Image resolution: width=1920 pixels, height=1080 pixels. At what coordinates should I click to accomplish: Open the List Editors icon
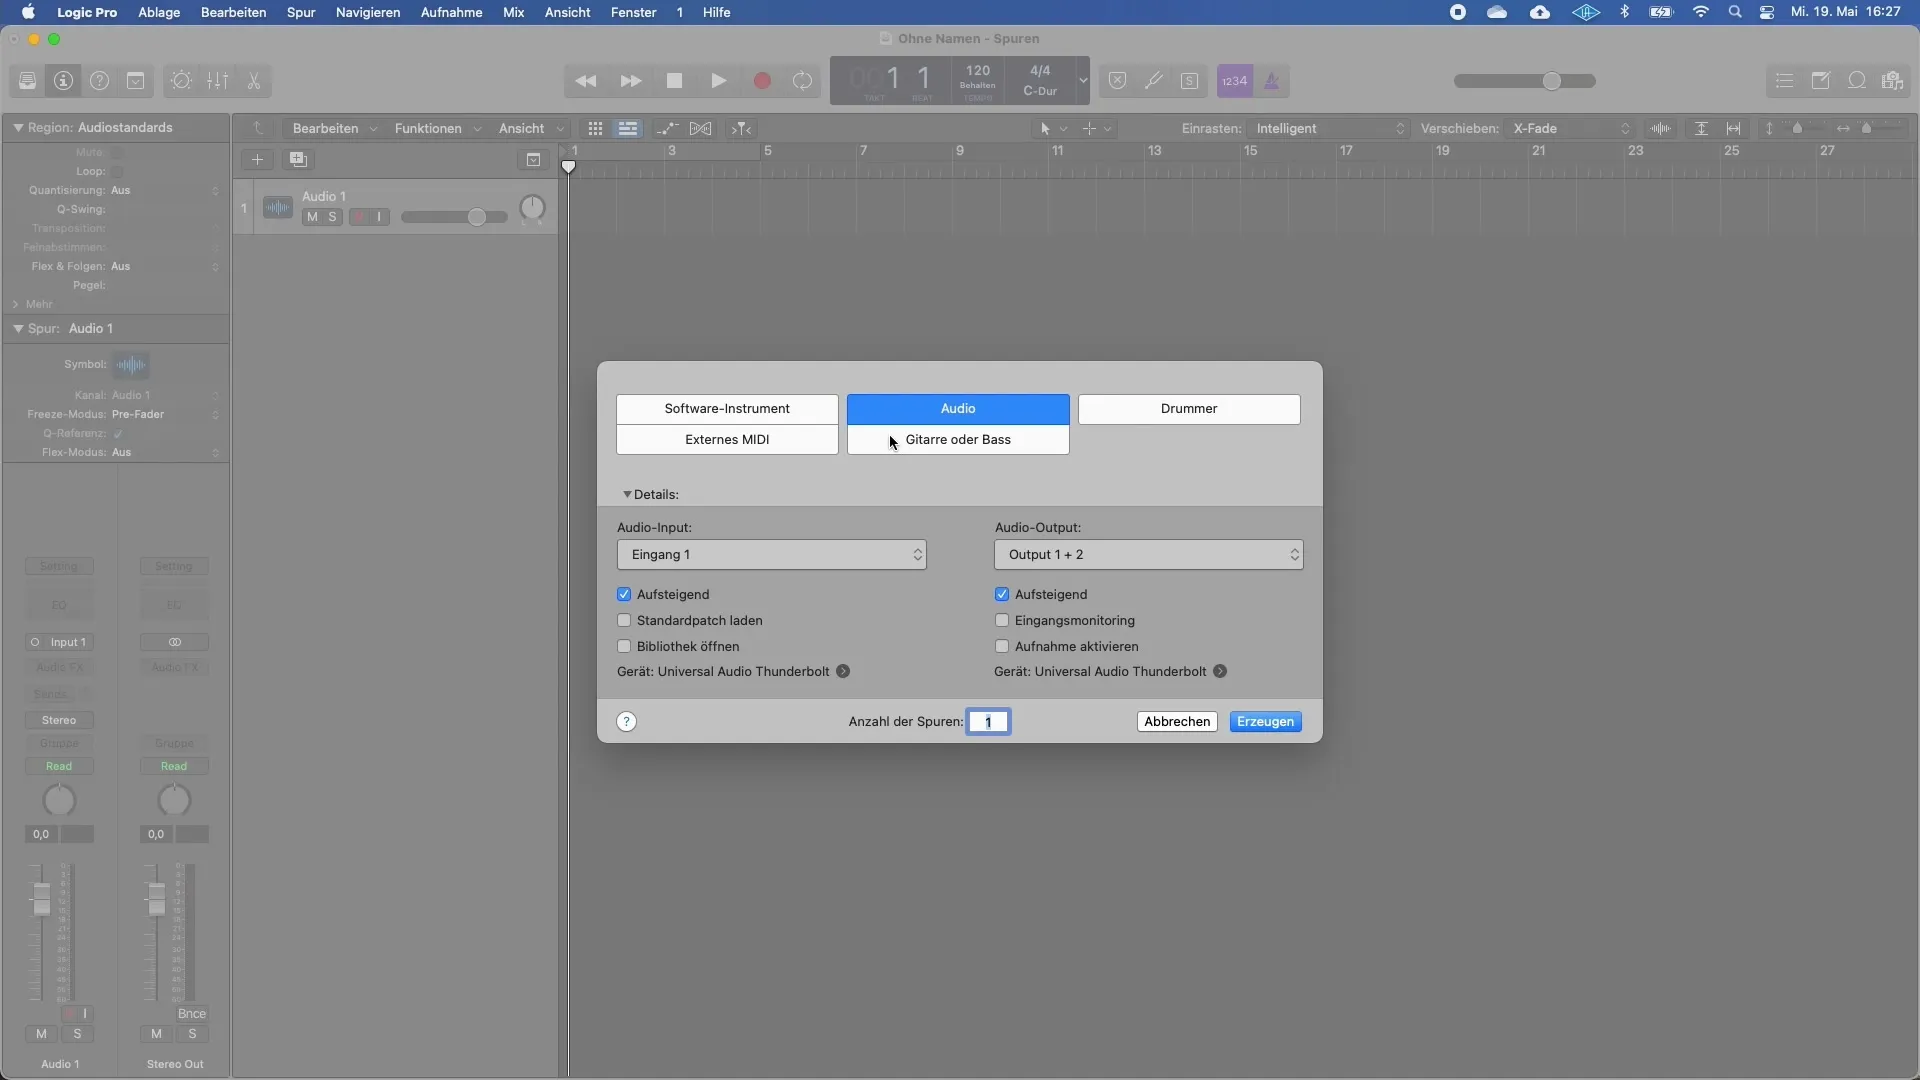(x=1784, y=81)
